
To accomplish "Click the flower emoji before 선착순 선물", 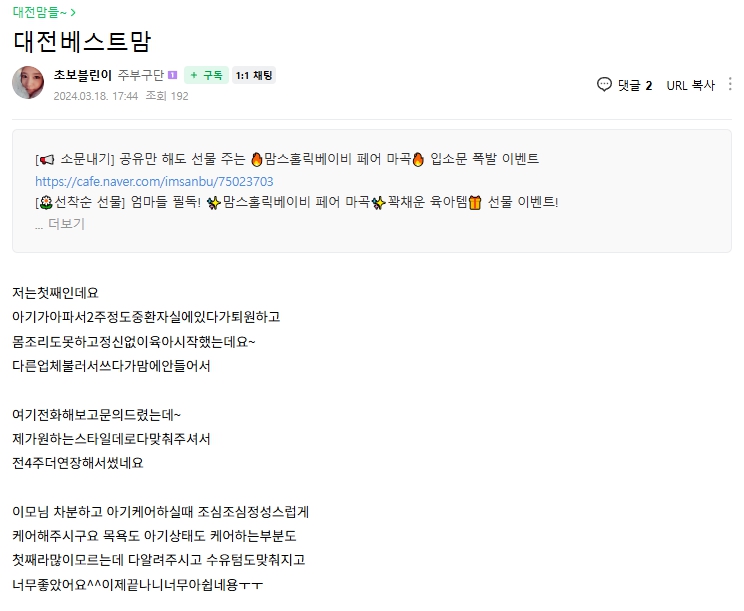I will (x=46, y=203).
